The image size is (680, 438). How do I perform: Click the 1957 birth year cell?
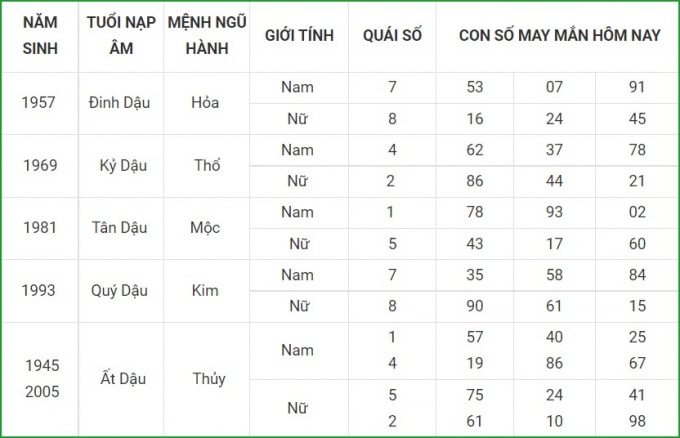click(39, 103)
